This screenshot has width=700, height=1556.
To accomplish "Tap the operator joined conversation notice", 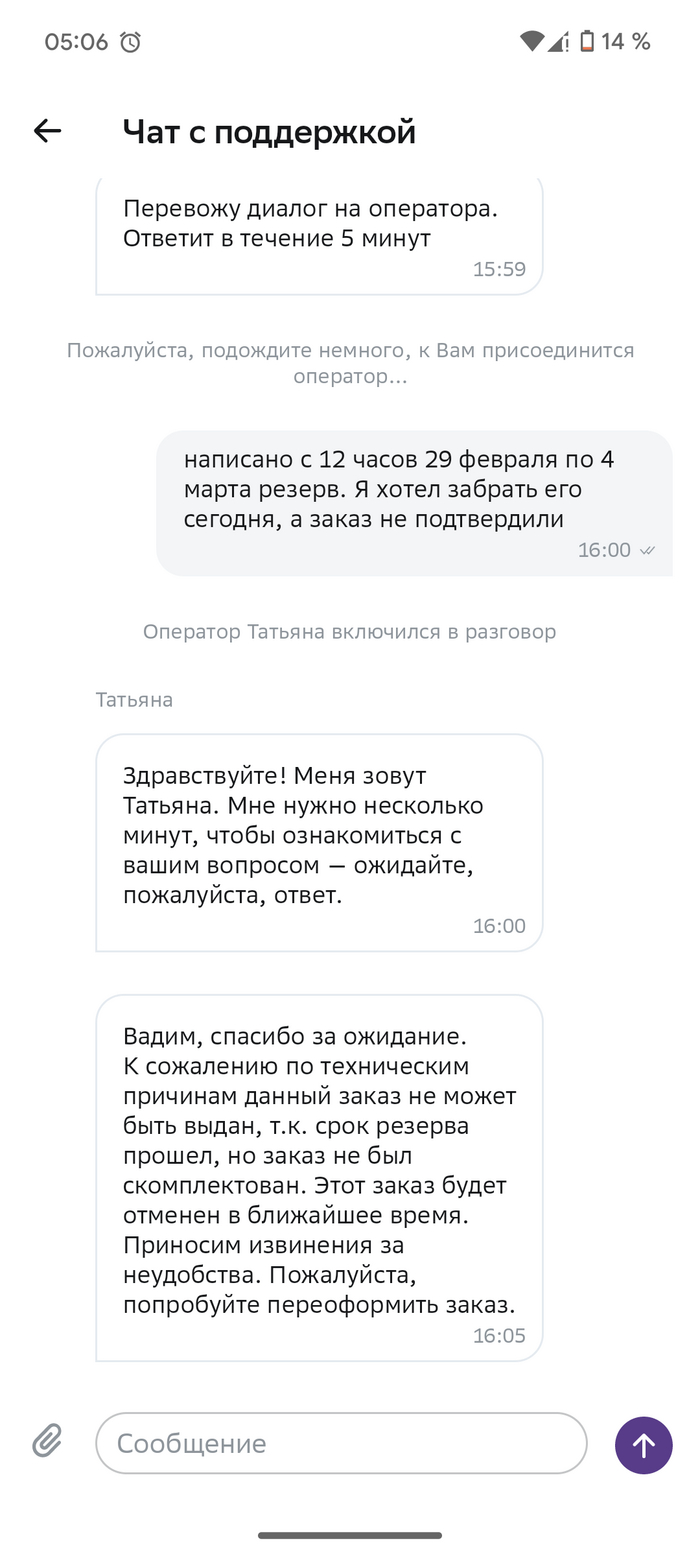I will (x=349, y=632).
